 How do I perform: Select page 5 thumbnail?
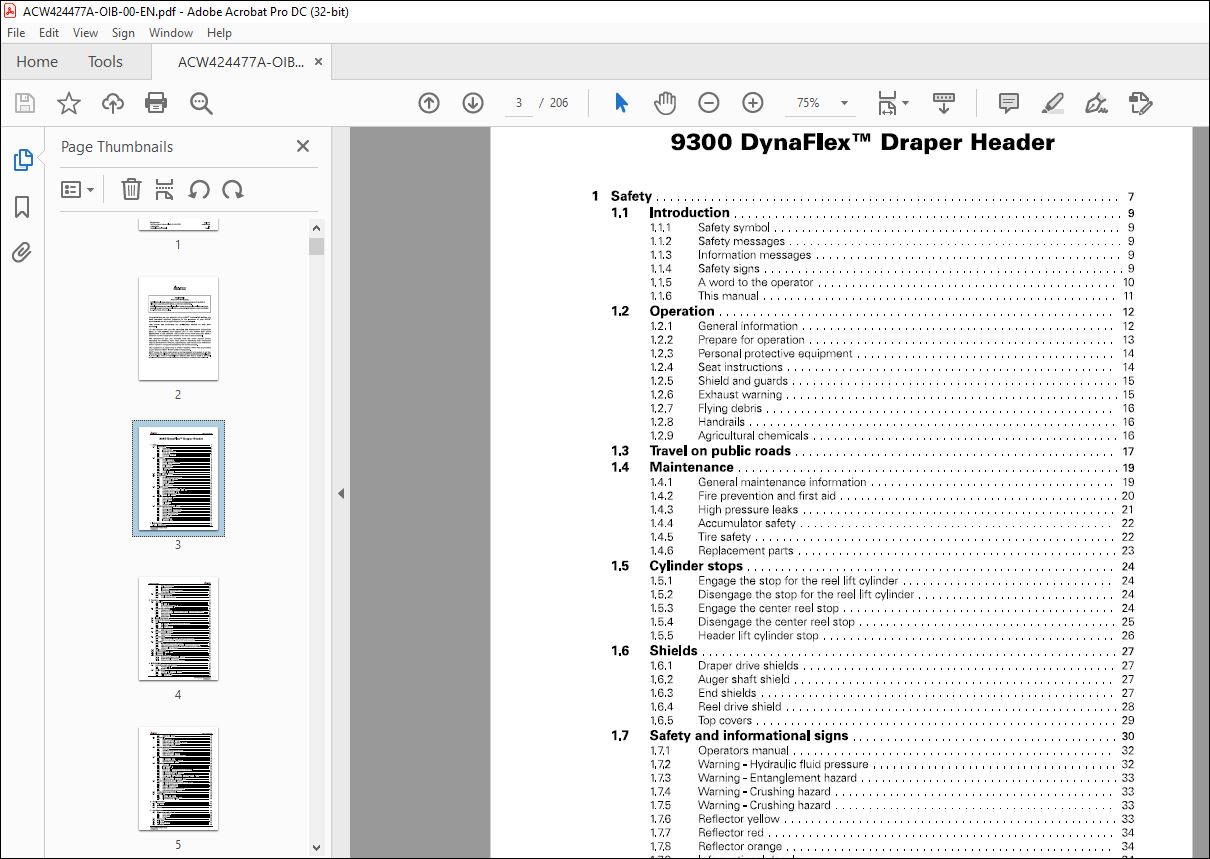(x=178, y=779)
